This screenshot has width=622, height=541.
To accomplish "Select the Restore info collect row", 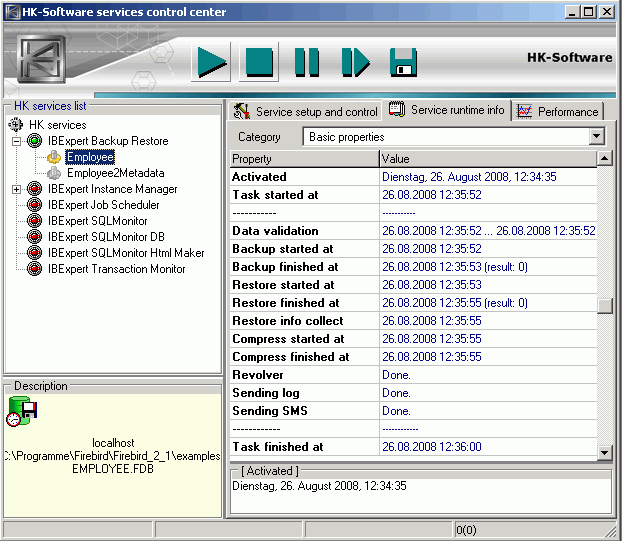I will pyautogui.click(x=413, y=321).
